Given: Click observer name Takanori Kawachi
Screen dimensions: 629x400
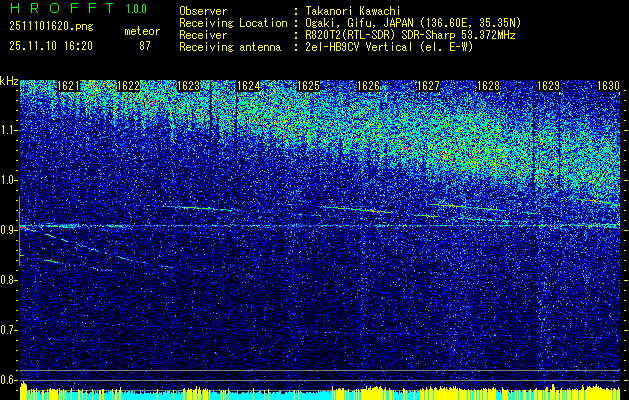Looking at the screenshot, I should pos(353,11).
